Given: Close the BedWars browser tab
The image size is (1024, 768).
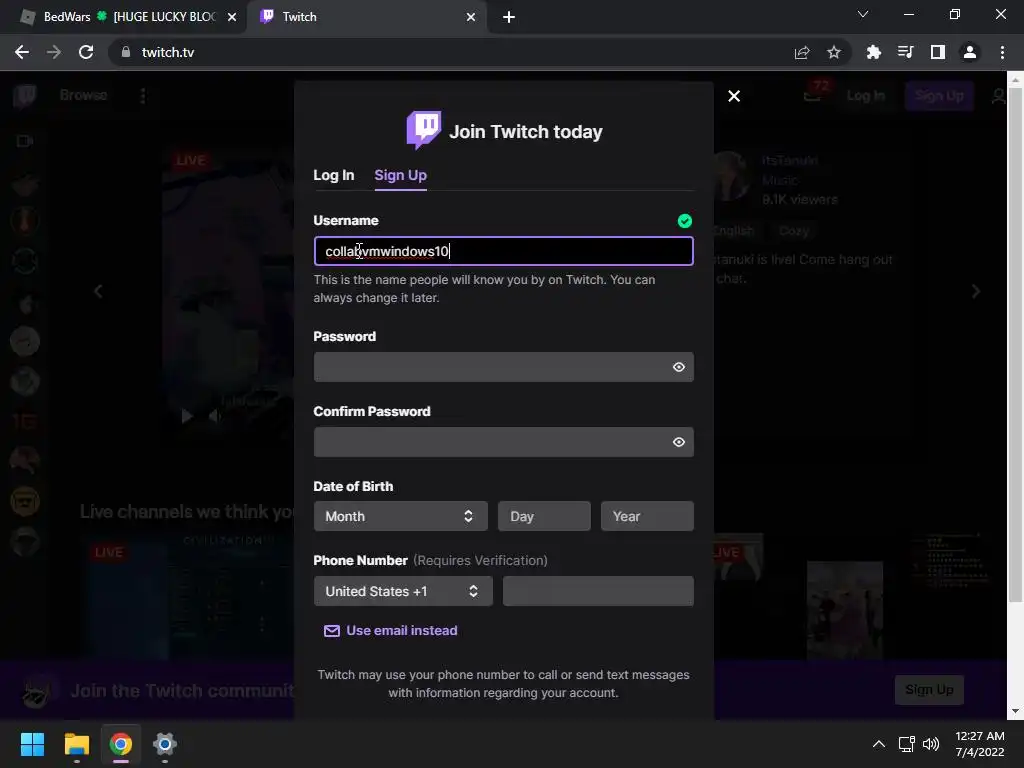Looking at the screenshot, I should [x=232, y=17].
